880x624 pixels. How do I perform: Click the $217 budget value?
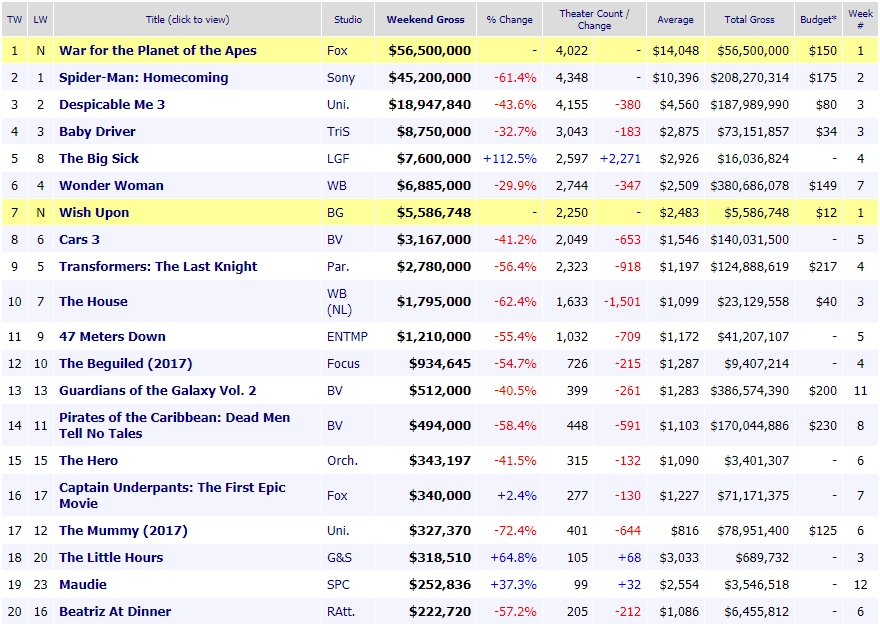pos(823,266)
